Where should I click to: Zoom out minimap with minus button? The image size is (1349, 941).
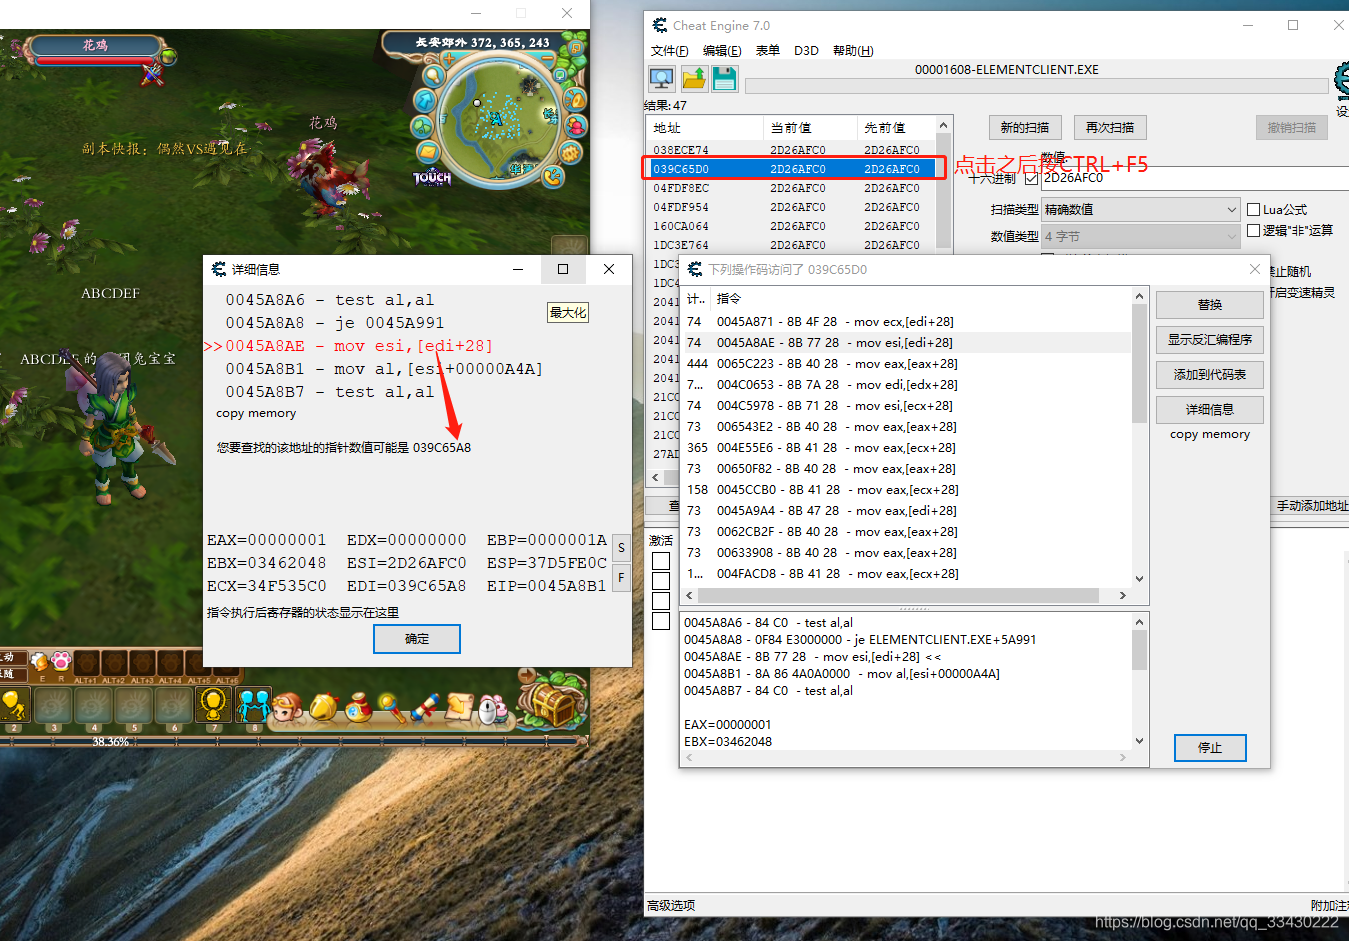coord(548,58)
